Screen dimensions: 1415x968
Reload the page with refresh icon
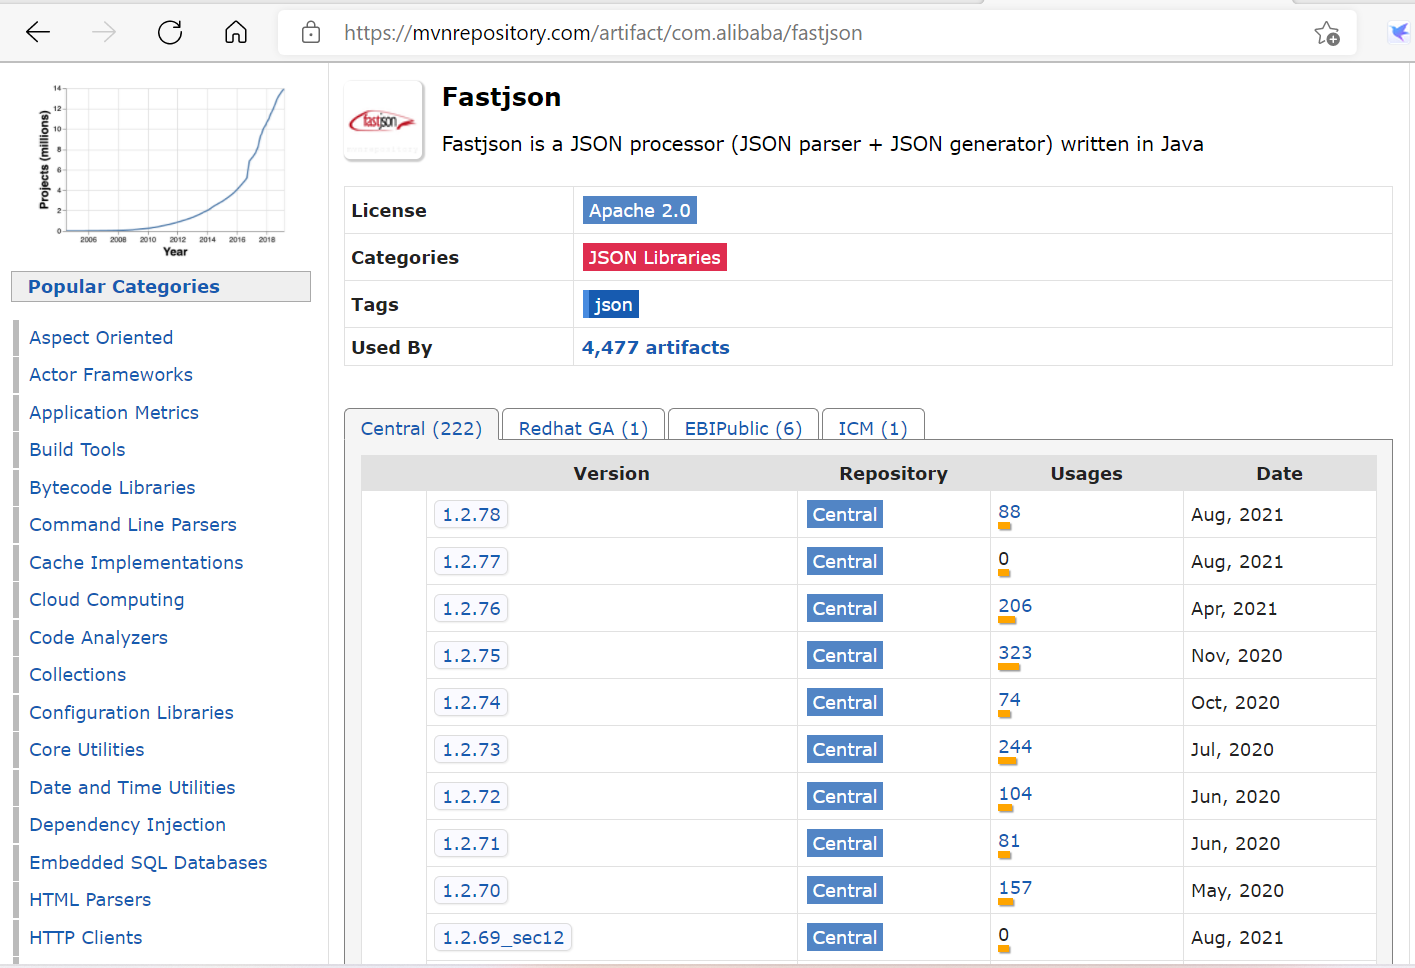coord(170,32)
